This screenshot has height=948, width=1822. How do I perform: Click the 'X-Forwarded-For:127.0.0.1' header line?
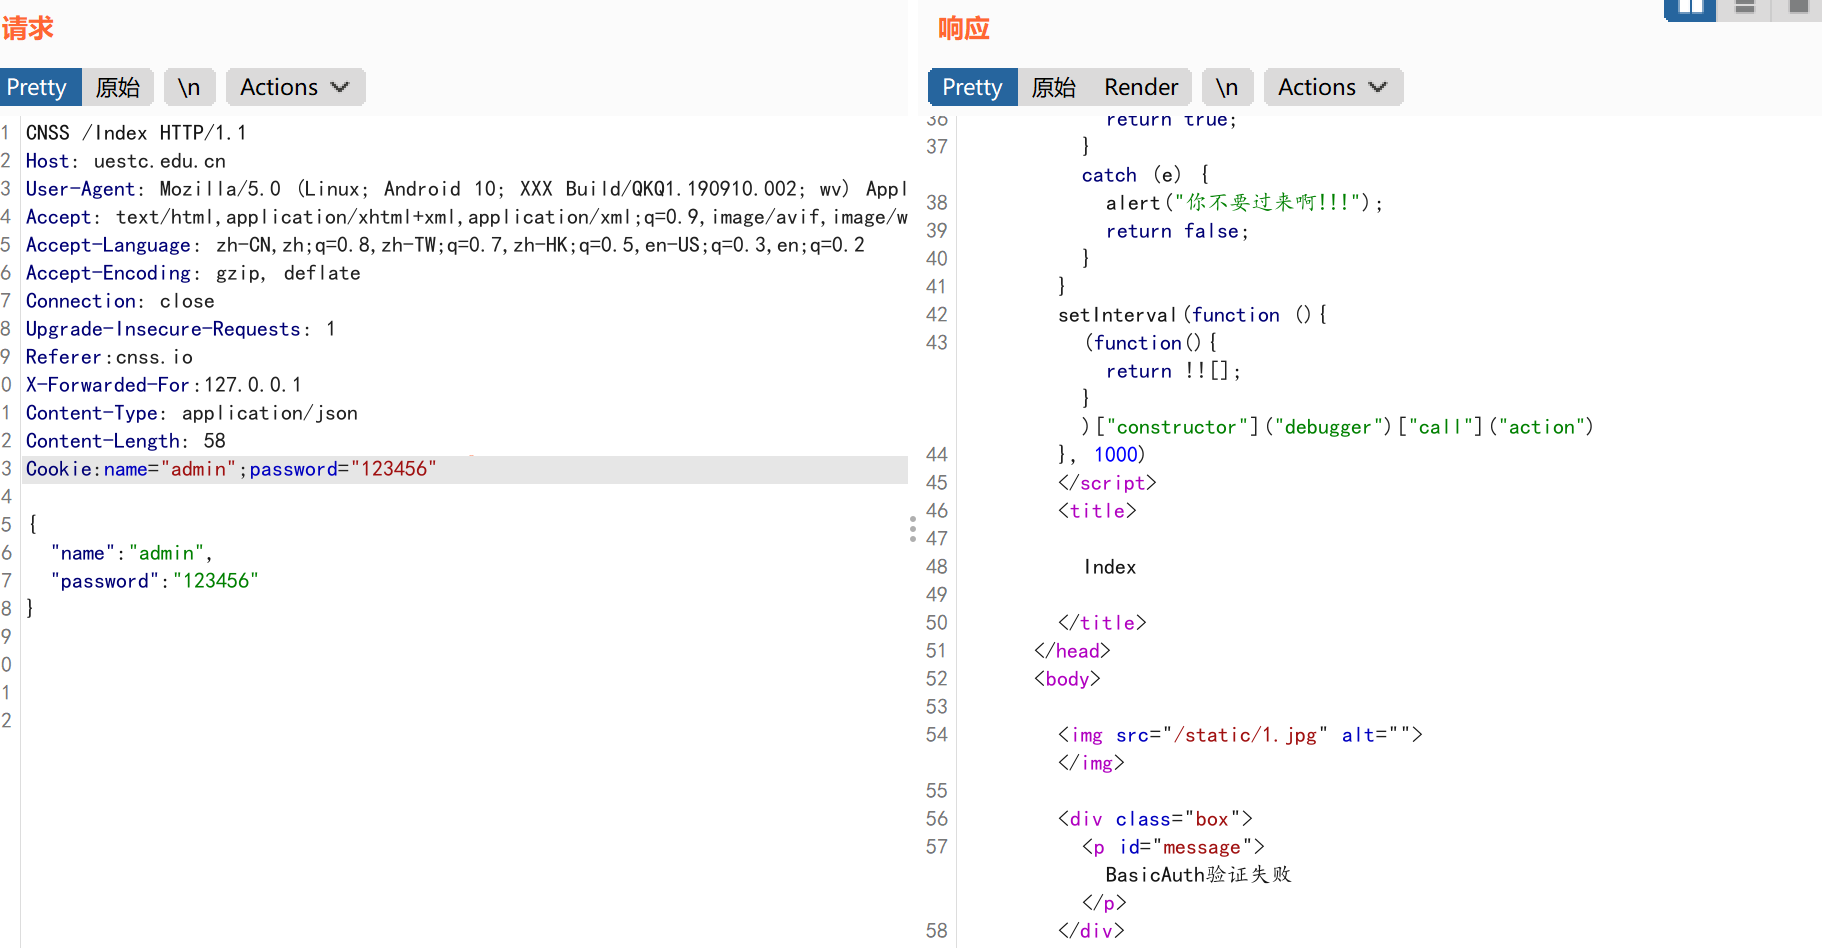163,385
